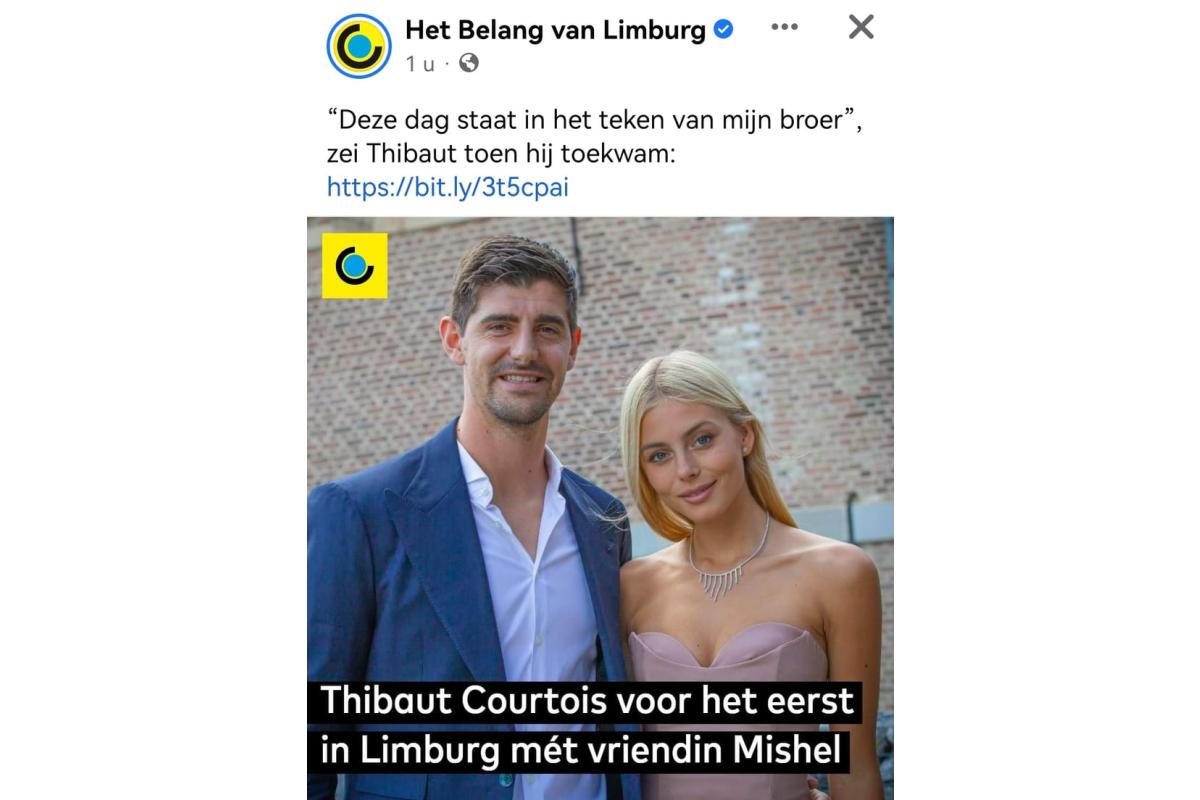The height and width of the screenshot is (800, 1200).
Task: Open the bit.ly/3t5cpai link
Action: [x=448, y=187]
